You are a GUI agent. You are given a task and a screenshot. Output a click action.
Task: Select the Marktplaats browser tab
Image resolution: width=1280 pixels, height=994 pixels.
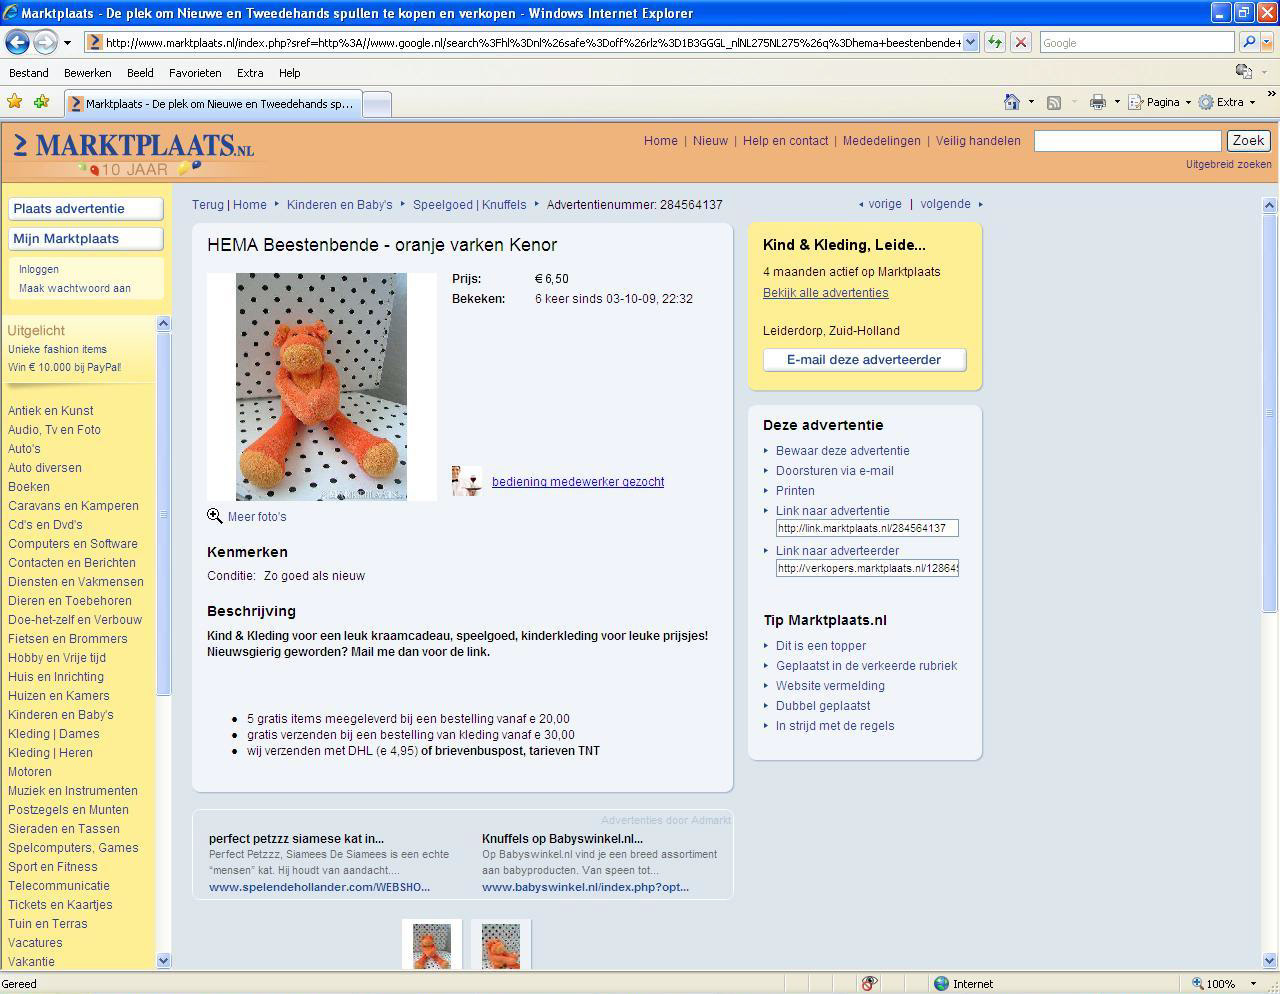pos(212,104)
